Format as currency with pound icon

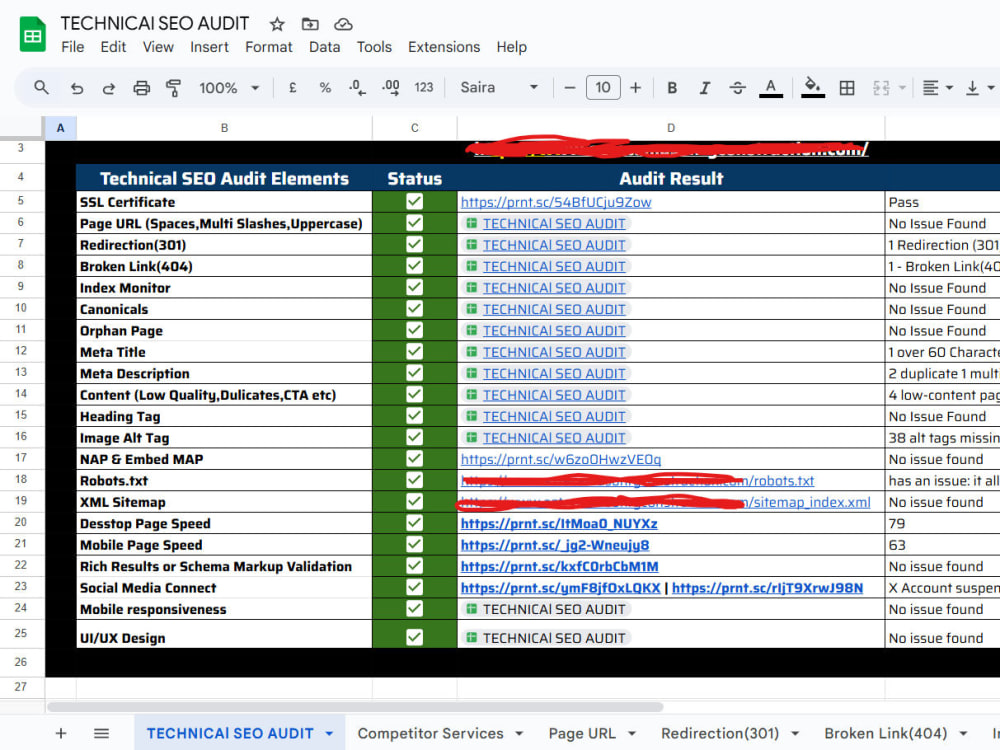pos(292,88)
